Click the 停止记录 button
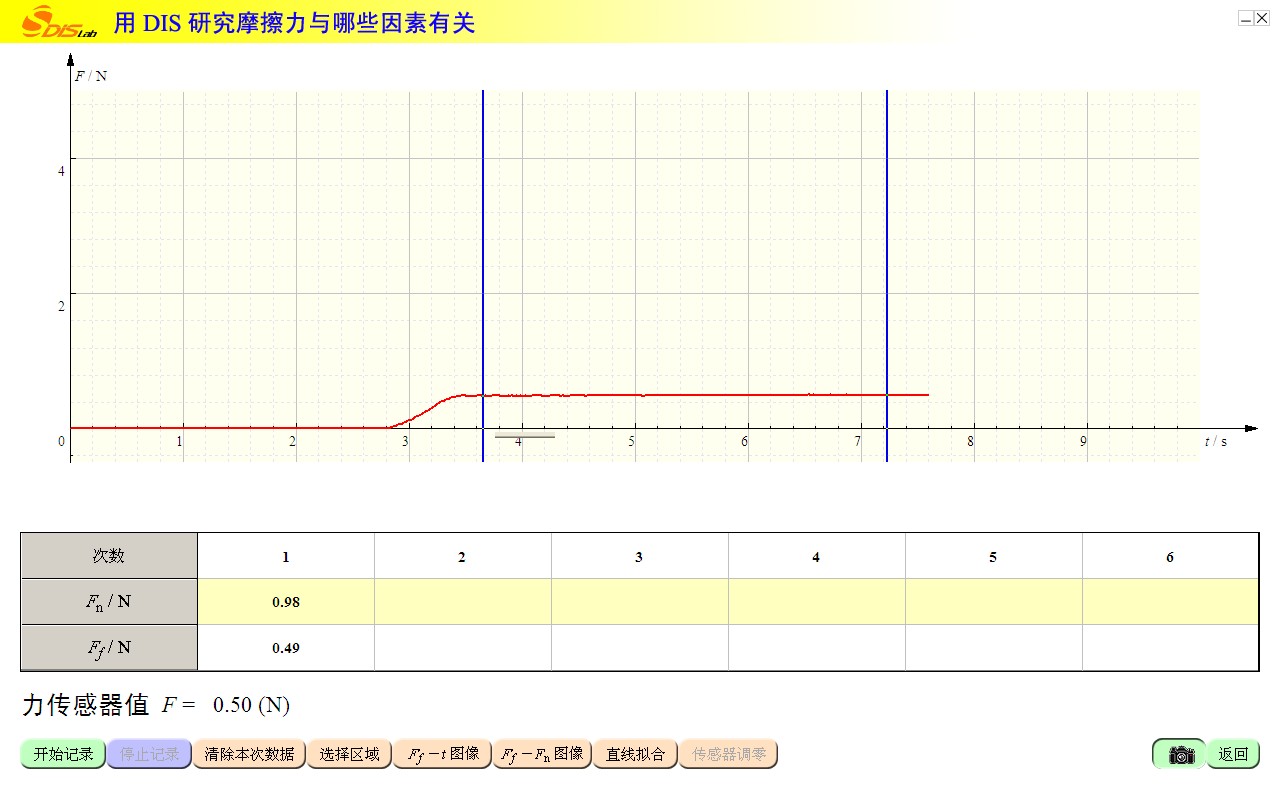Image resolution: width=1280 pixels, height=800 pixels. pos(149,754)
